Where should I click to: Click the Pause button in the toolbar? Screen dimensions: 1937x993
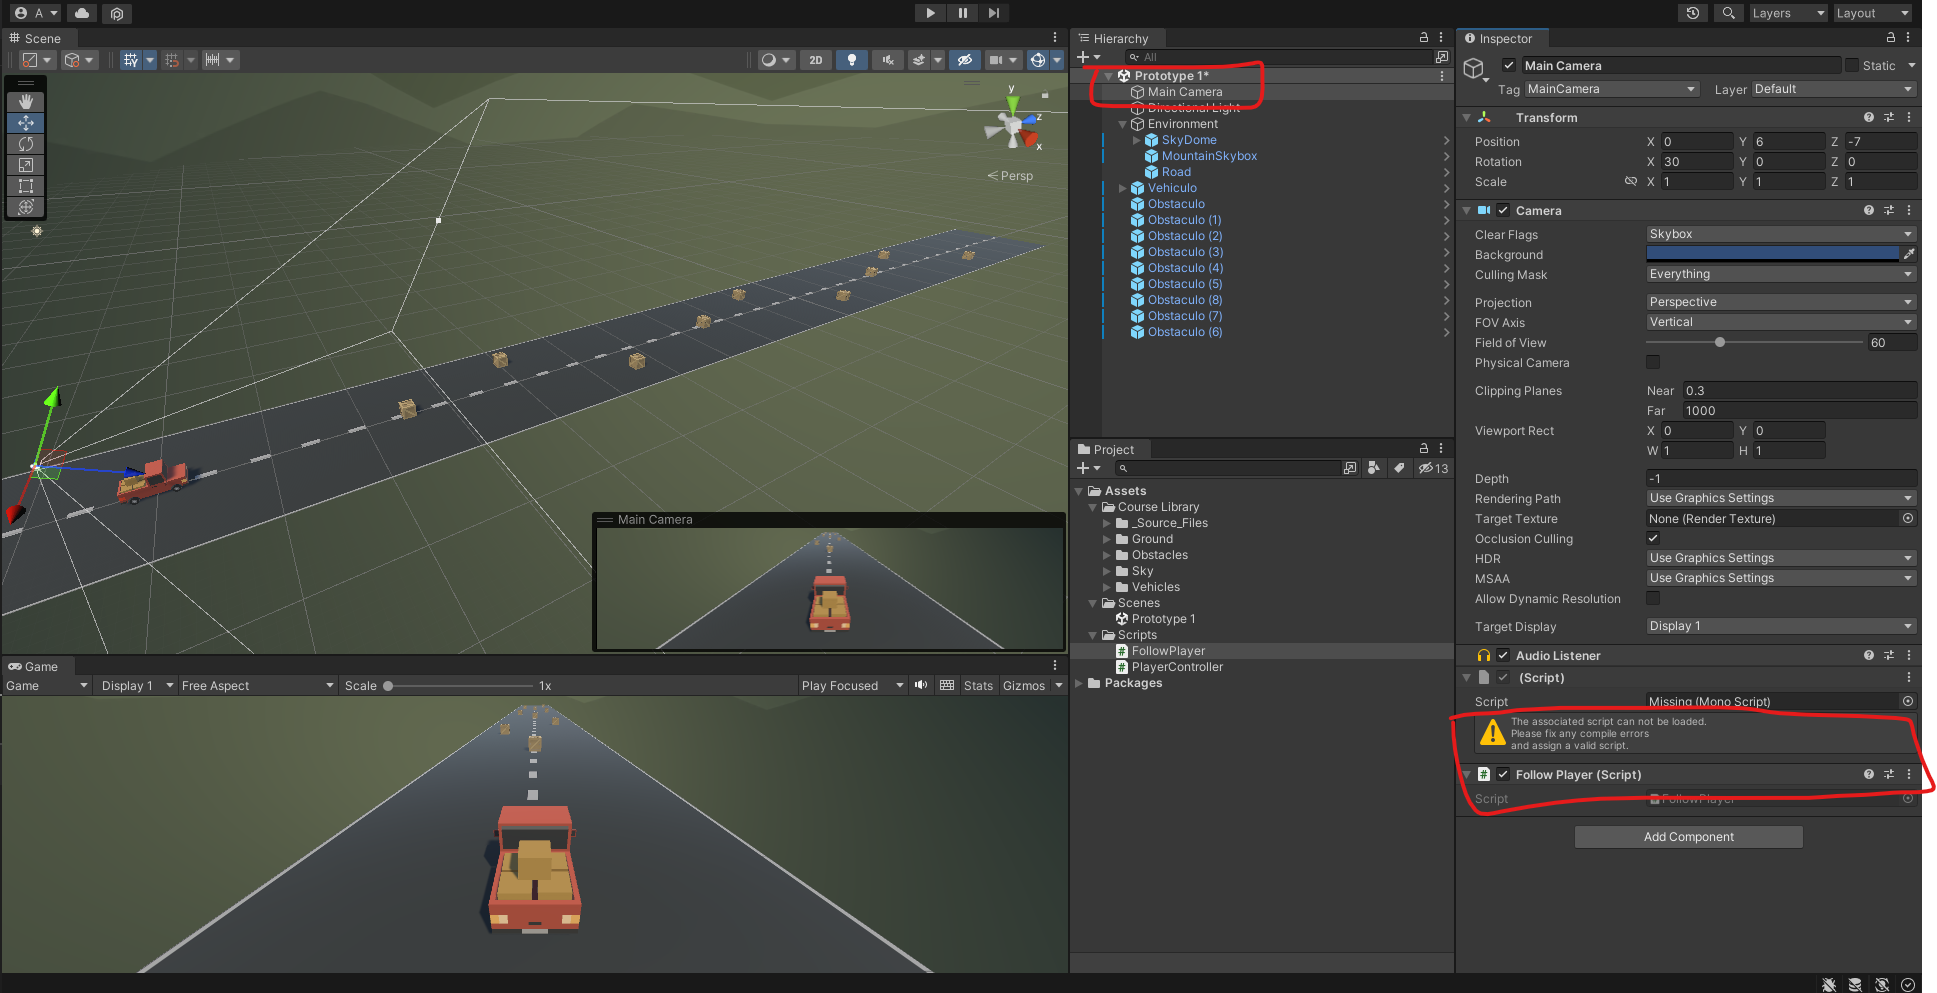pos(962,13)
